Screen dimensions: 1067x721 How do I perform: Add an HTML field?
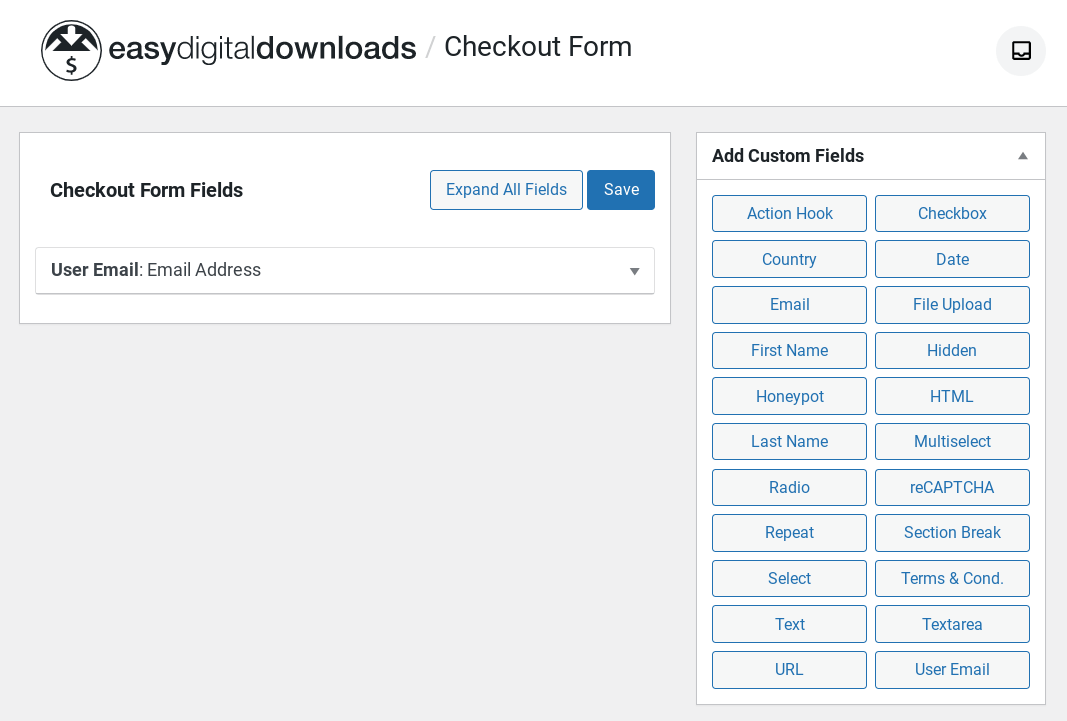click(x=952, y=396)
